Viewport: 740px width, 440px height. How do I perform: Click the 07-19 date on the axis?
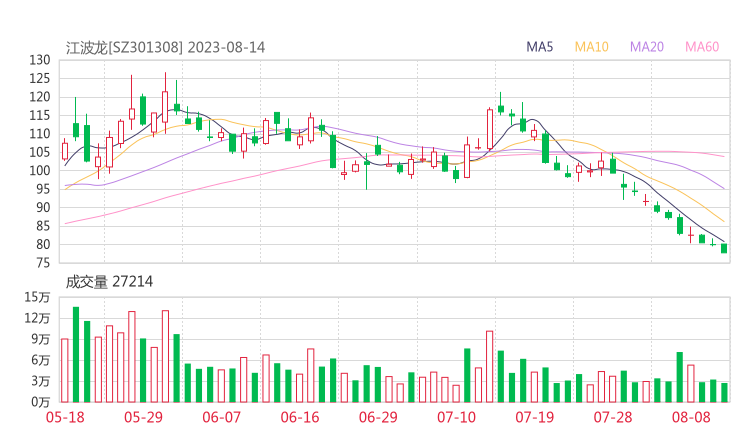534,417
